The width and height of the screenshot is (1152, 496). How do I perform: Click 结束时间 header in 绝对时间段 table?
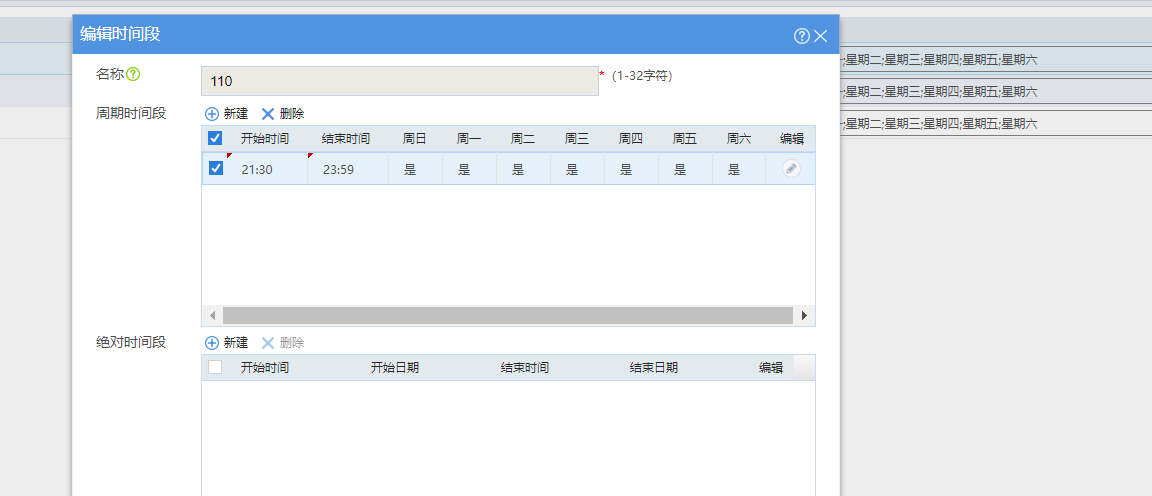(525, 367)
